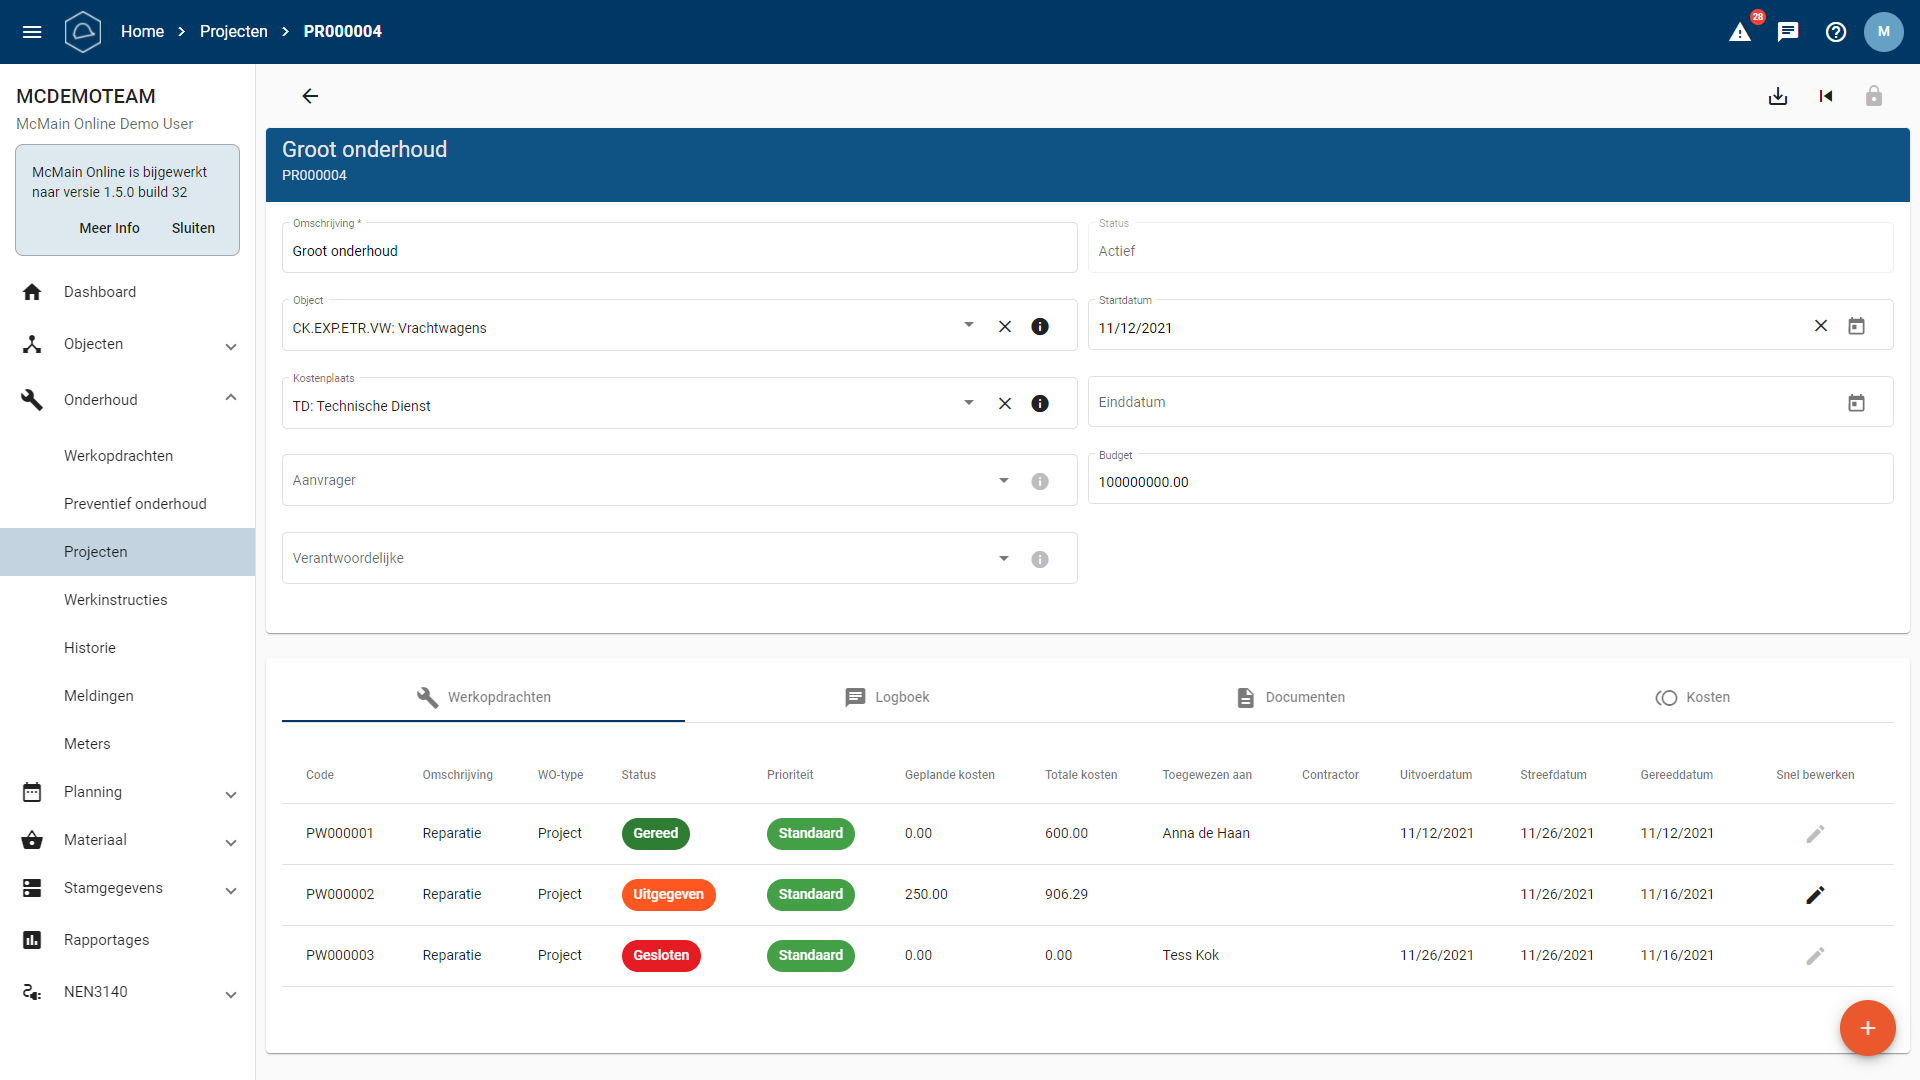Click the back arrow

[x=310, y=96]
